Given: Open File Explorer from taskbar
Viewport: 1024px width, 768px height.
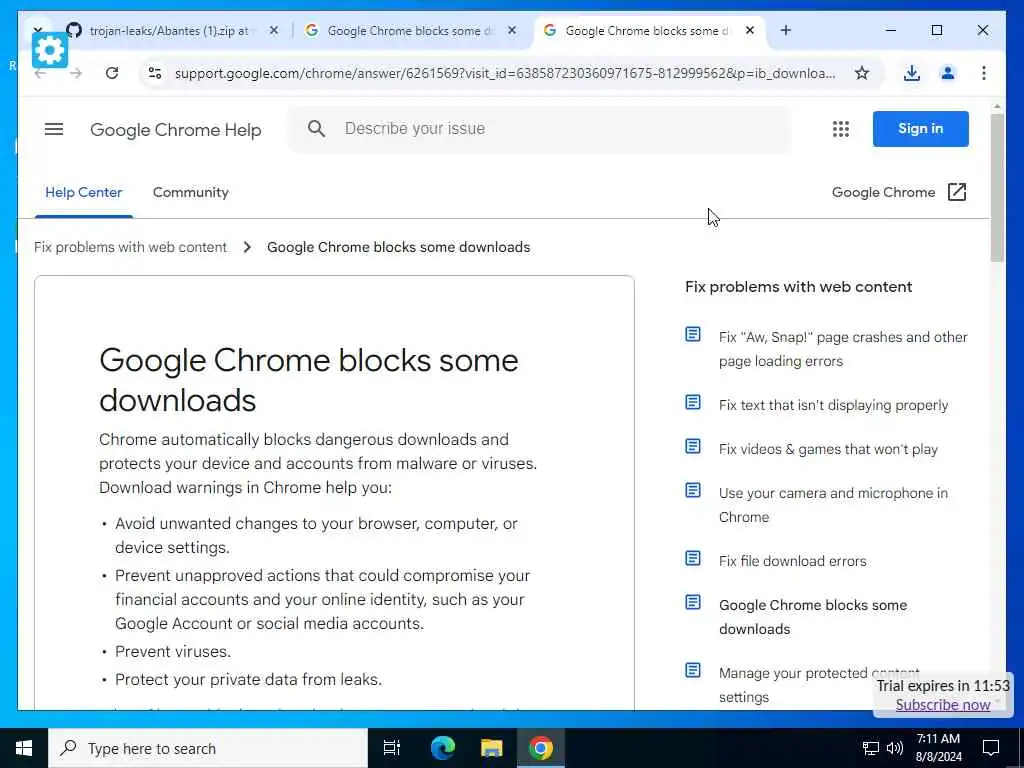Looking at the screenshot, I should [491, 748].
